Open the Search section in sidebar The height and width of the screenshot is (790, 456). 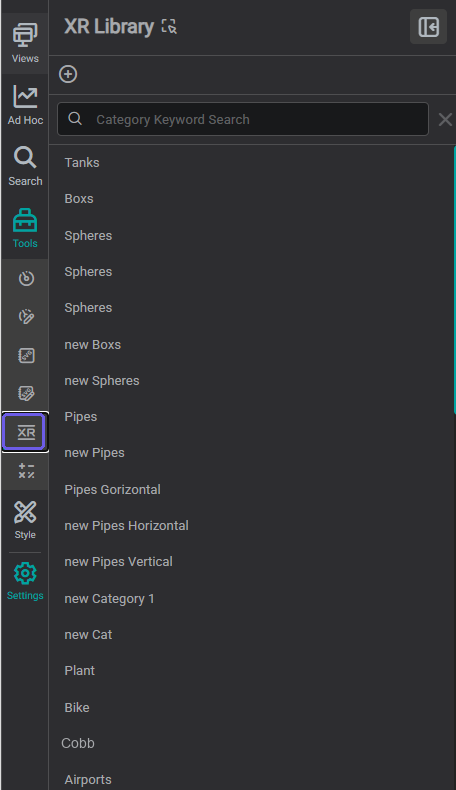pyautogui.click(x=25, y=166)
